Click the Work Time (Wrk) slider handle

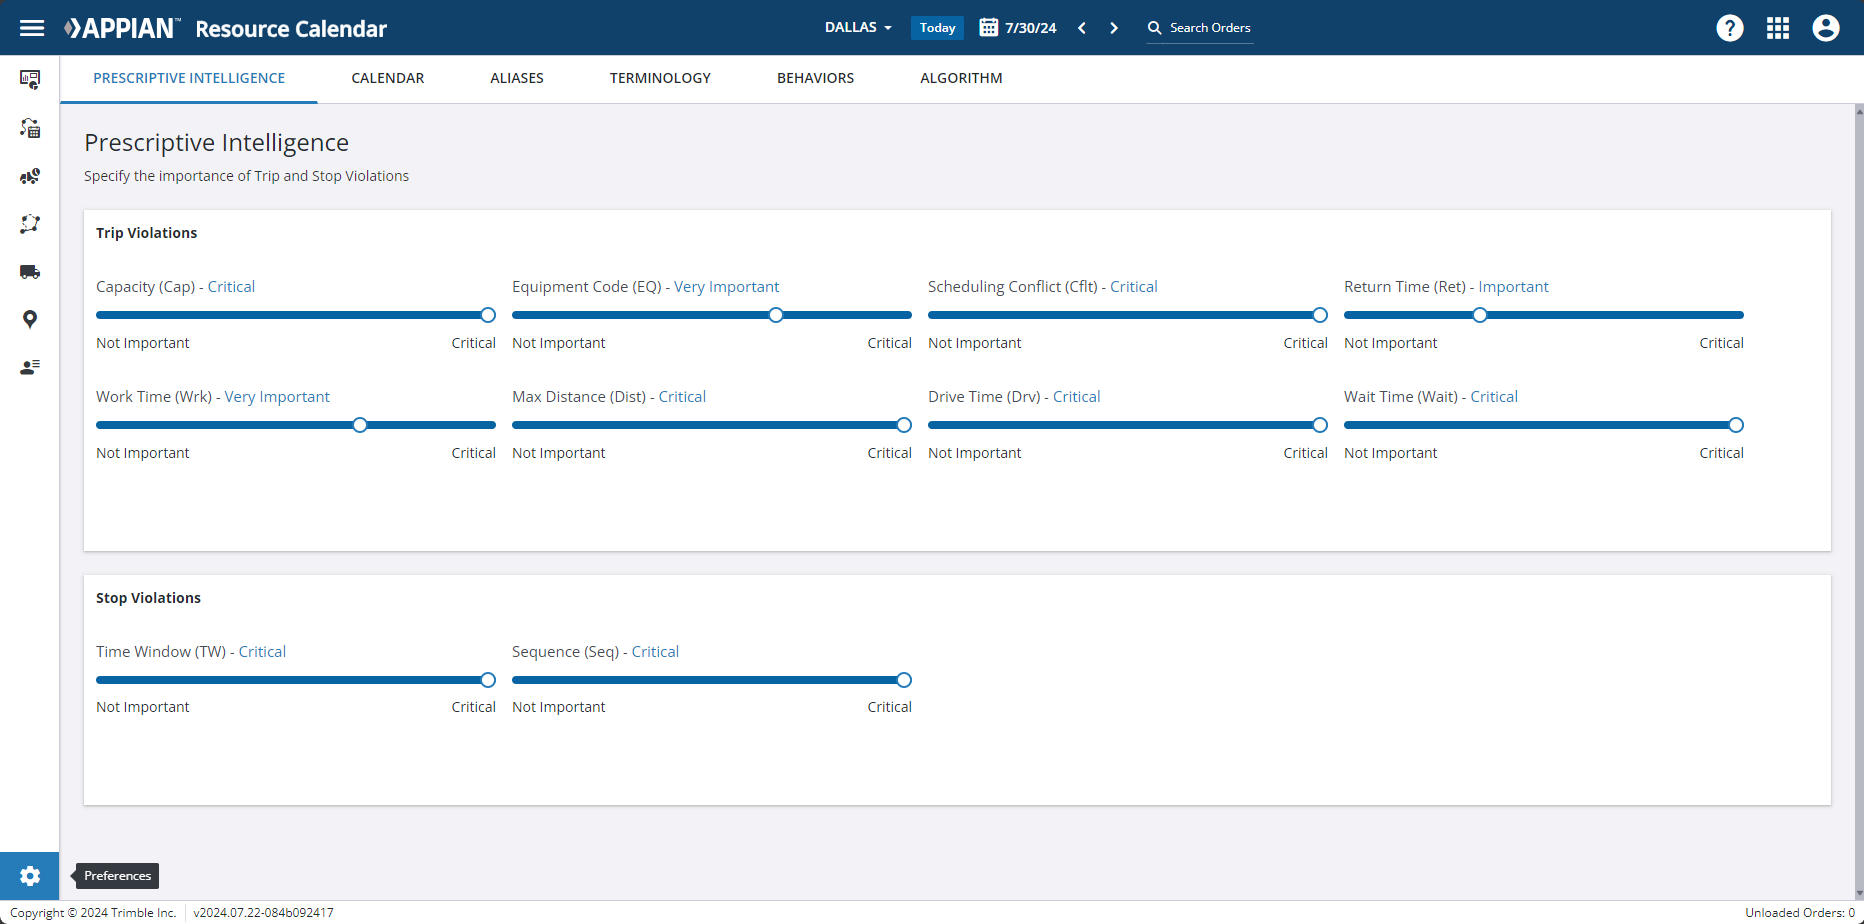(x=360, y=425)
